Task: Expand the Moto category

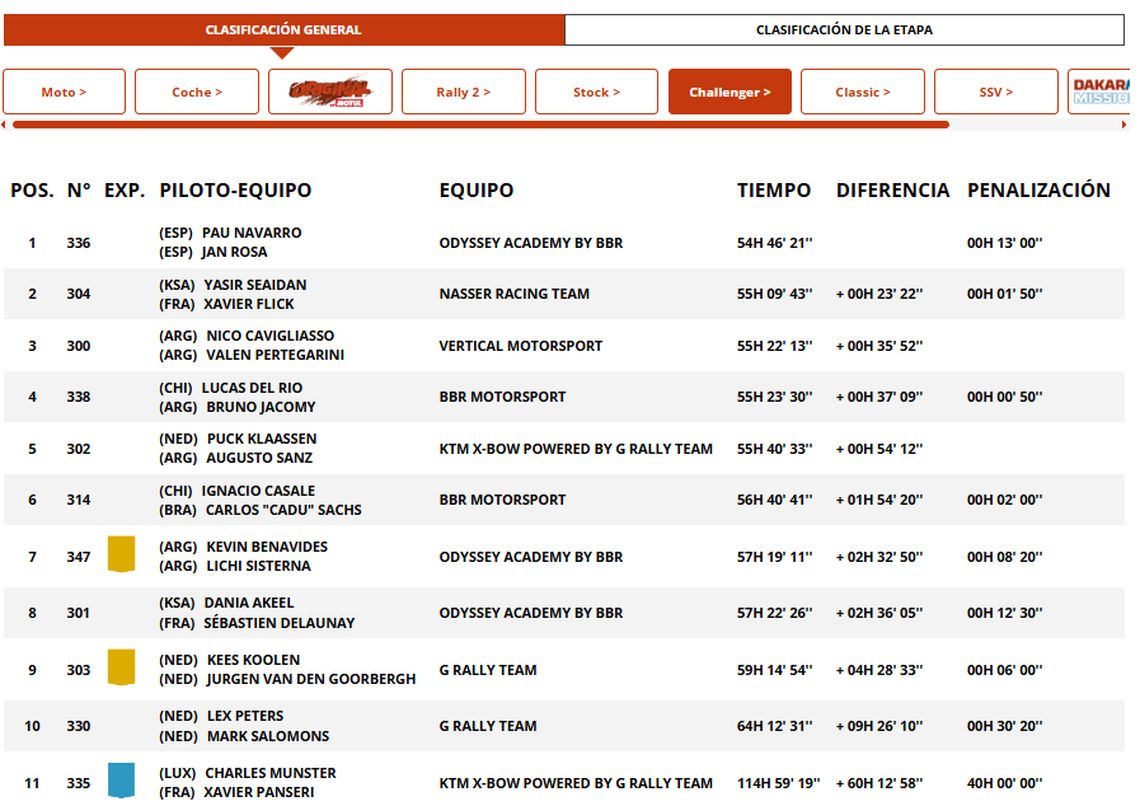Action: click(x=64, y=92)
